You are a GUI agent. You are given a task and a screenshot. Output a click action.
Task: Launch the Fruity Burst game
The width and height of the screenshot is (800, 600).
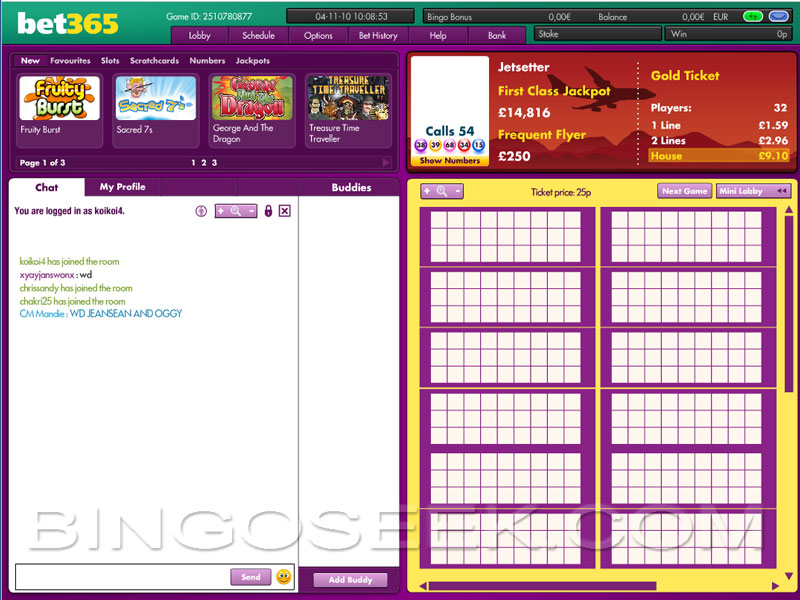pos(60,110)
